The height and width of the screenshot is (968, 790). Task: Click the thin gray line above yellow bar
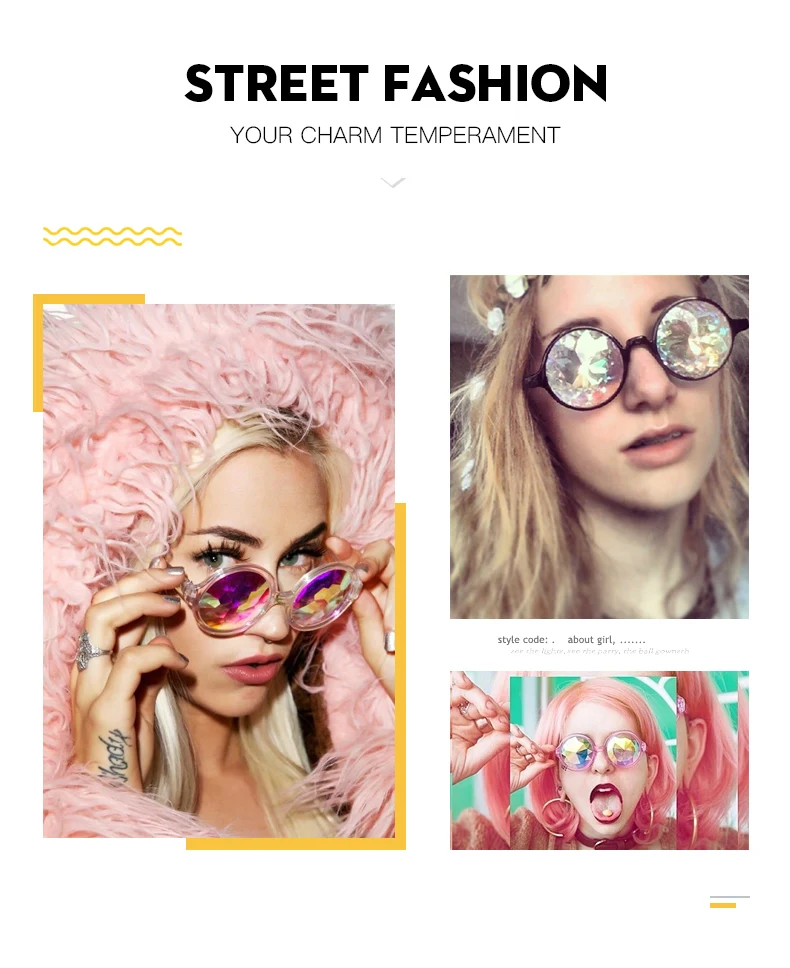[x=730, y=896]
